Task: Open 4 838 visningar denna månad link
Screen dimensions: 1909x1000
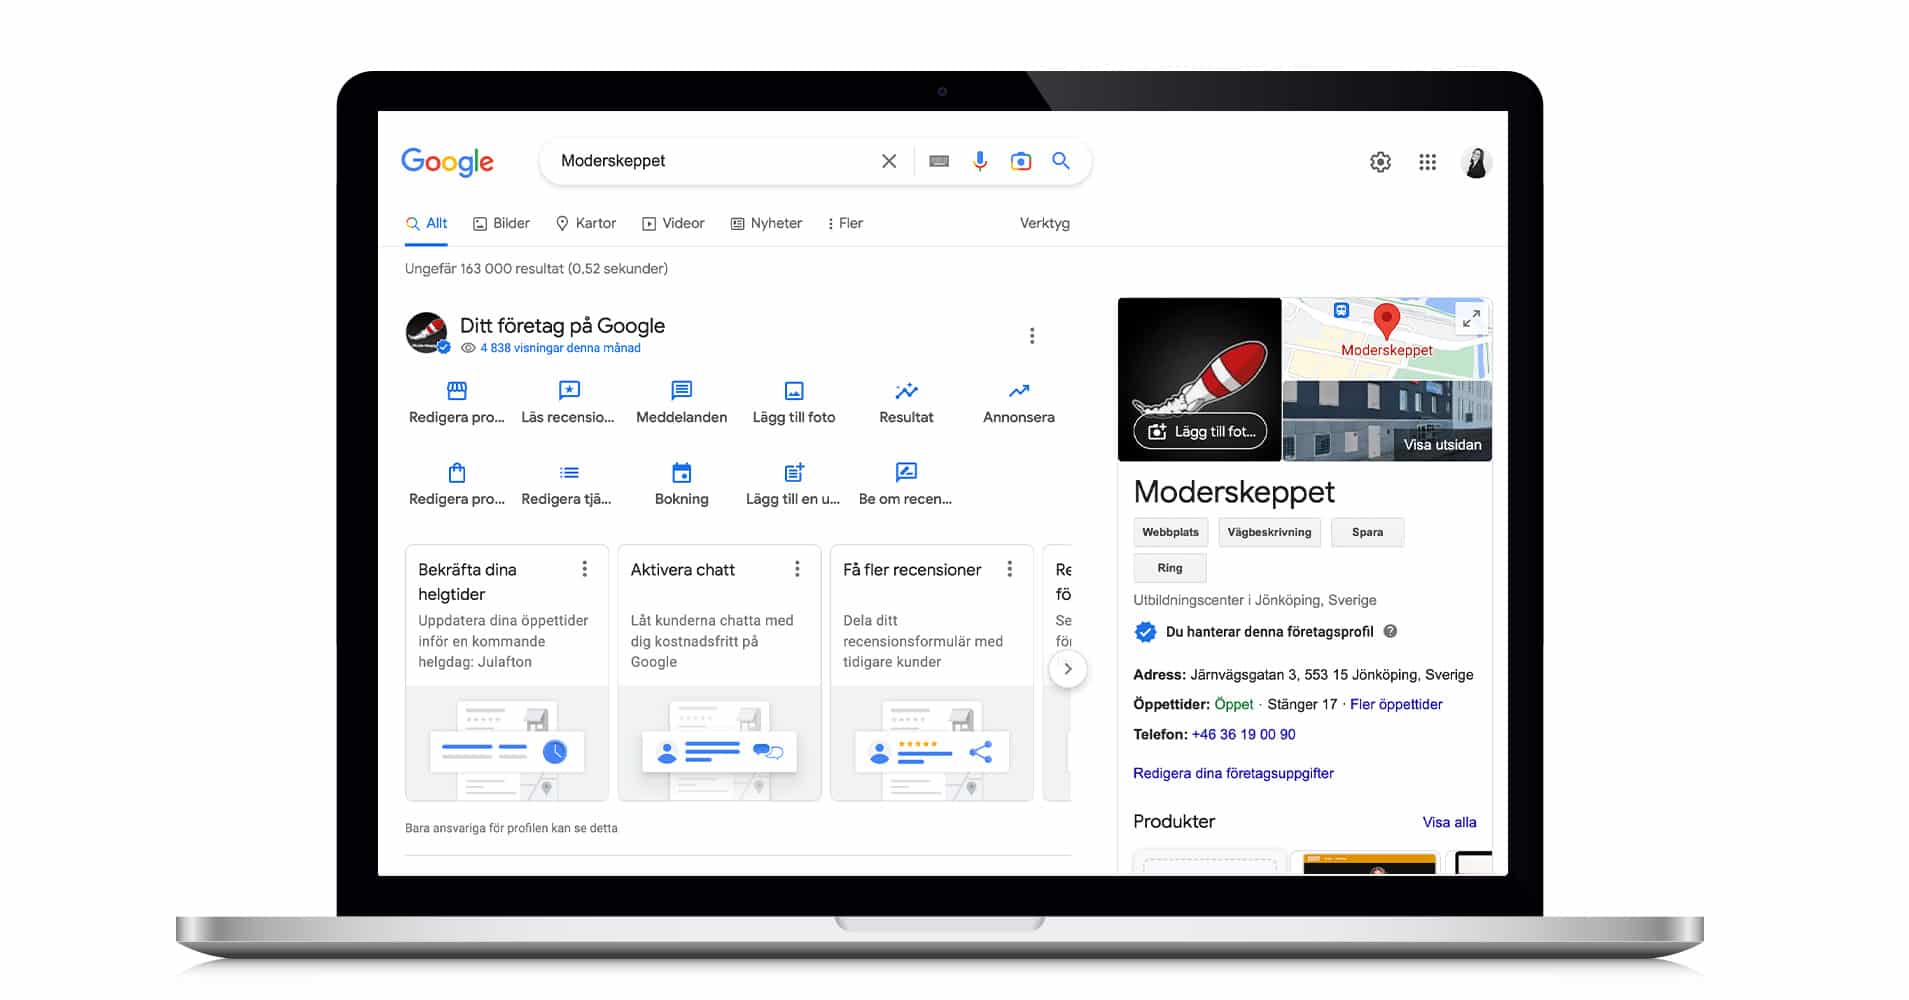Action: 560,348
